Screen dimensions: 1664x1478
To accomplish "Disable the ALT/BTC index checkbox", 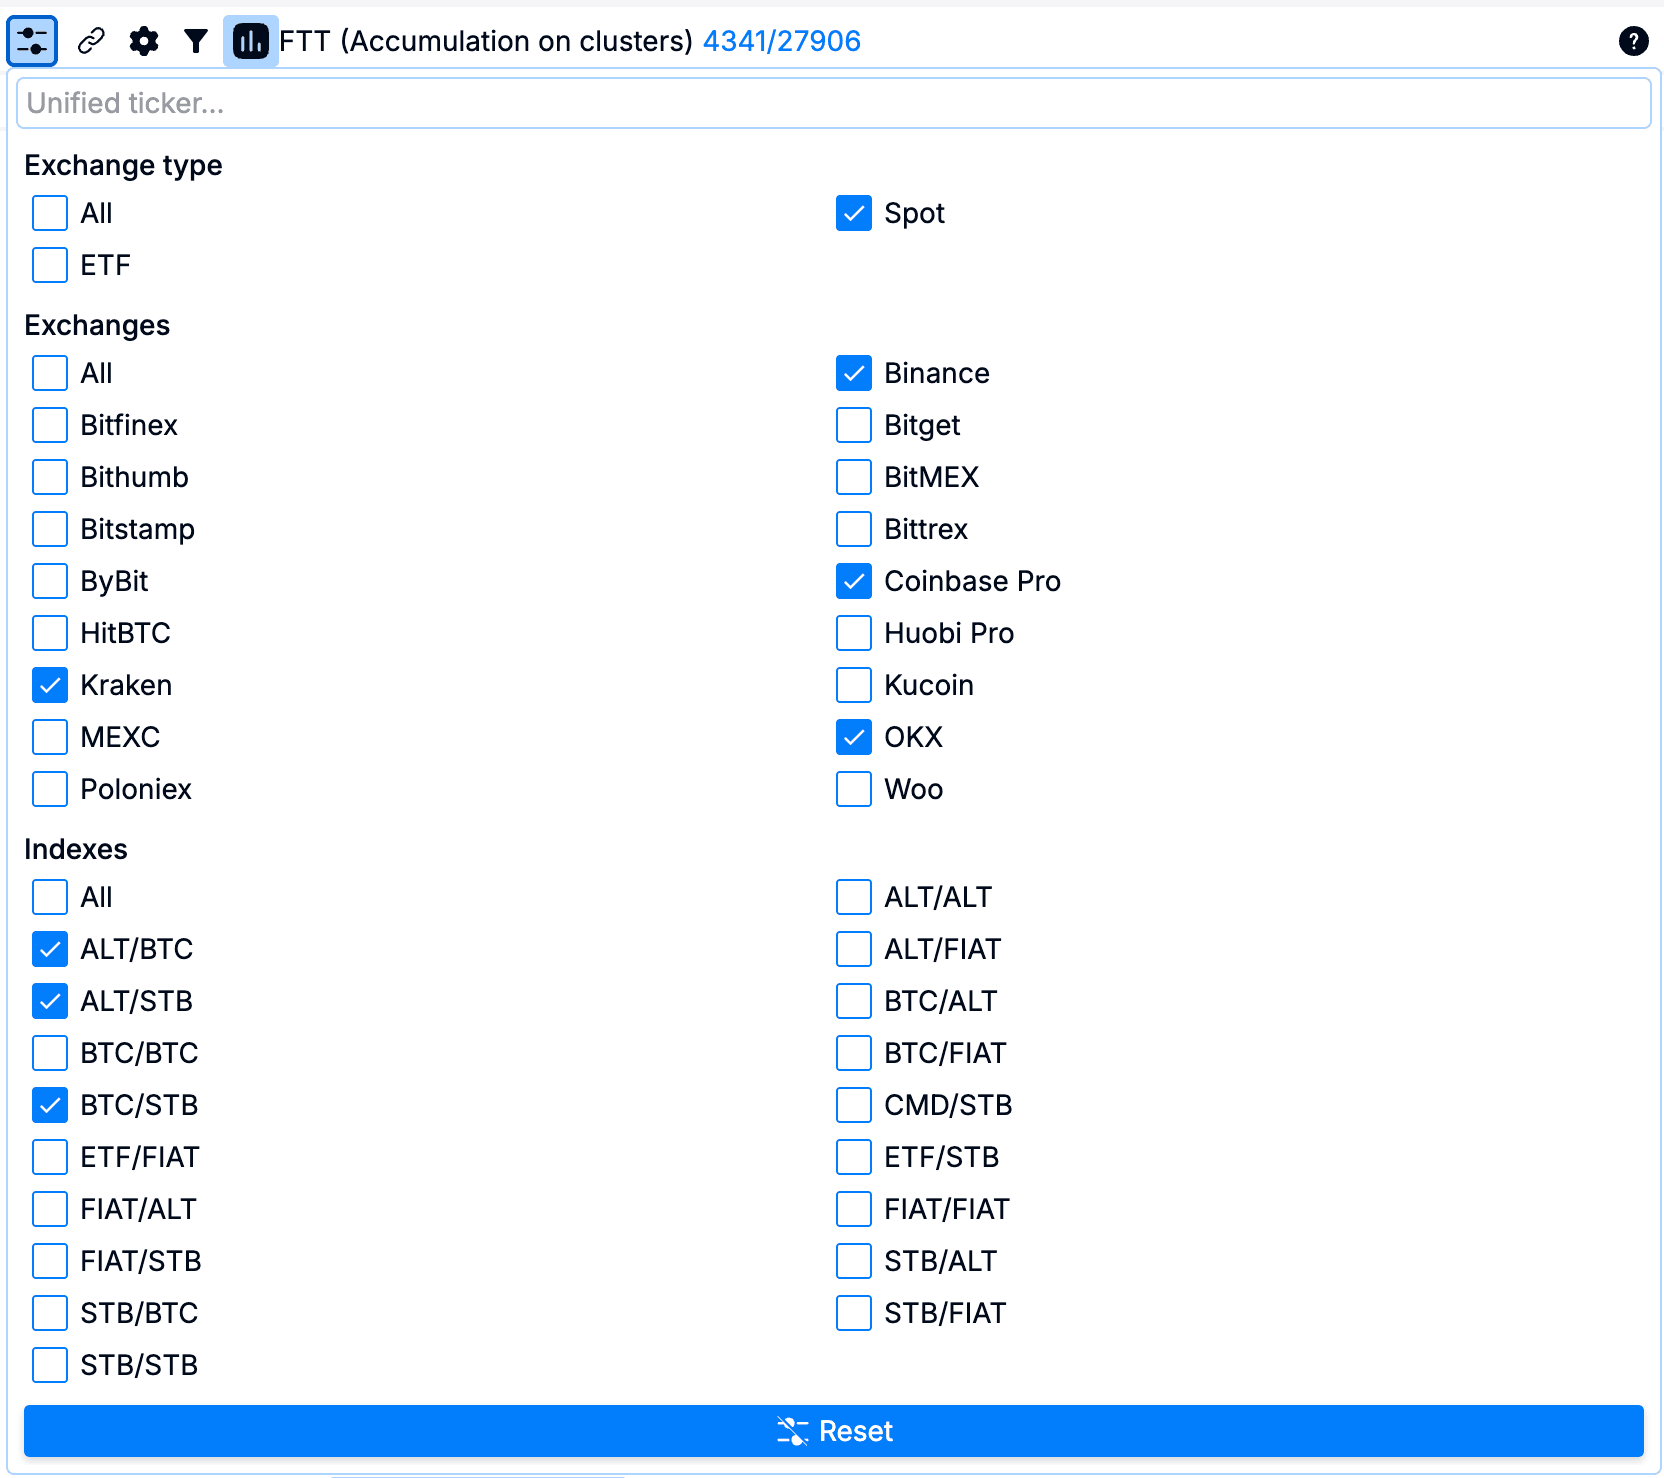I will click(x=50, y=949).
